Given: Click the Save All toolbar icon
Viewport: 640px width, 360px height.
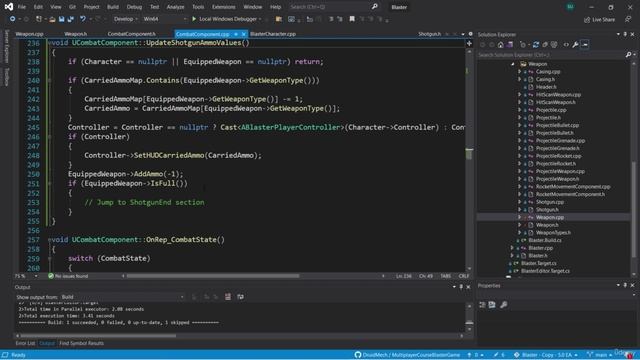Looking at the screenshot, I should pyautogui.click(x=71, y=19).
